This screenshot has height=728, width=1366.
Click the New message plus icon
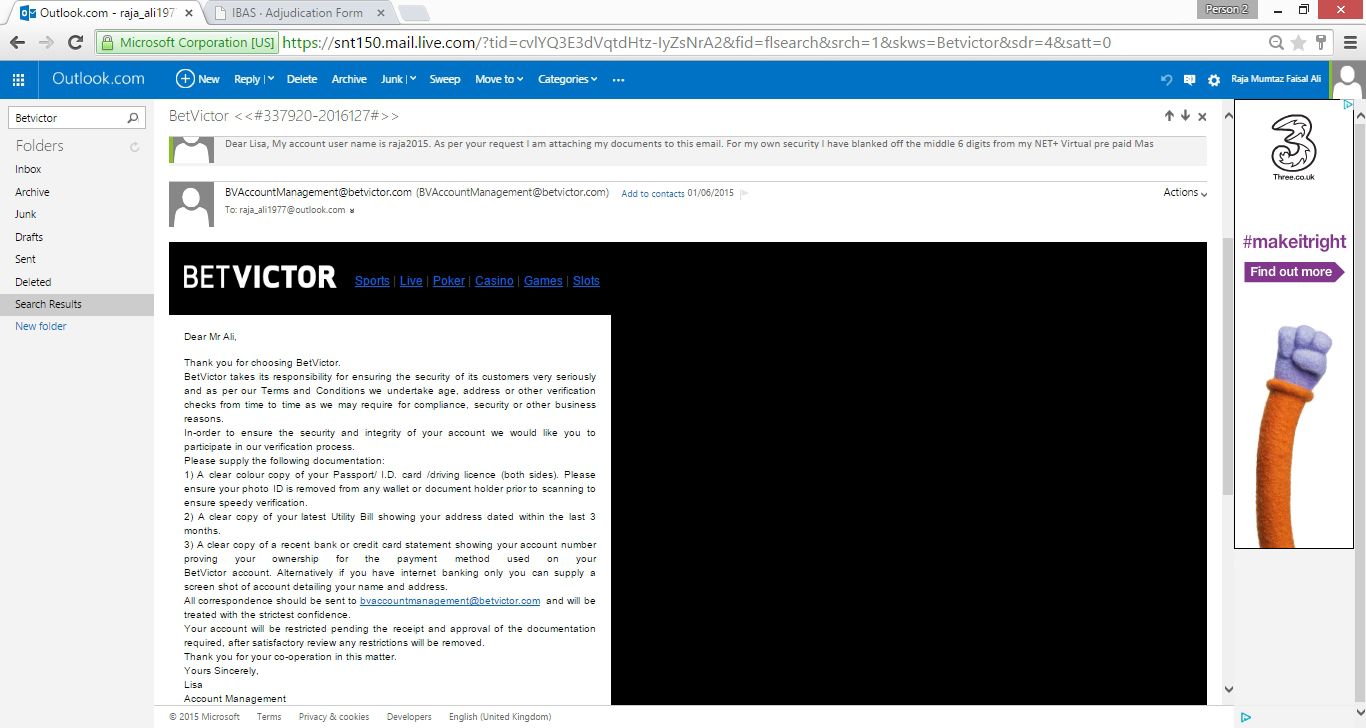point(185,79)
